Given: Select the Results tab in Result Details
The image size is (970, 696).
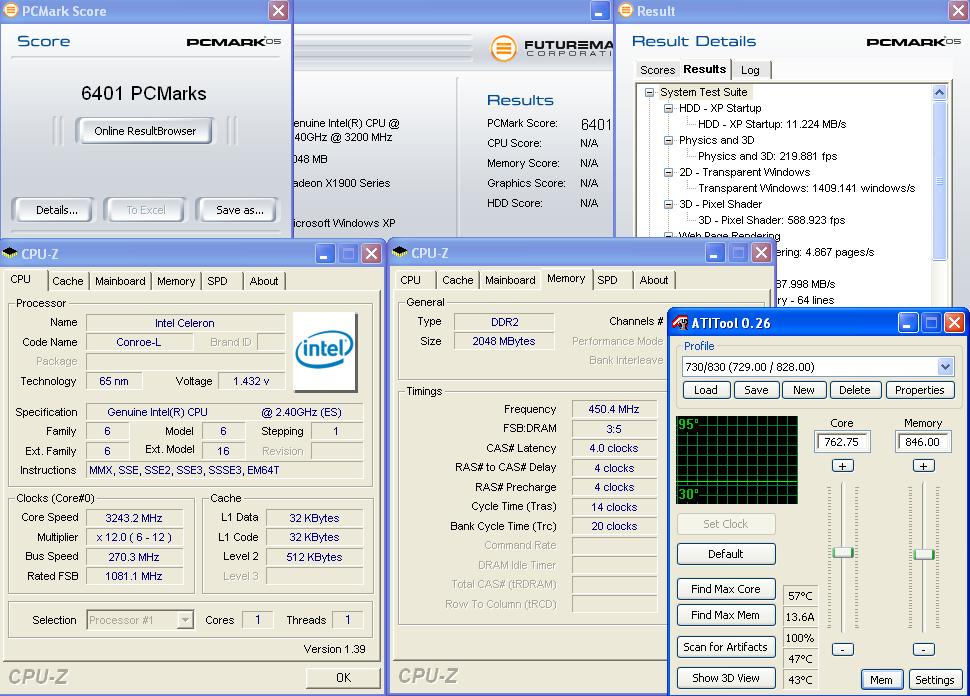Looking at the screenshot, I should tap(705, 69).
